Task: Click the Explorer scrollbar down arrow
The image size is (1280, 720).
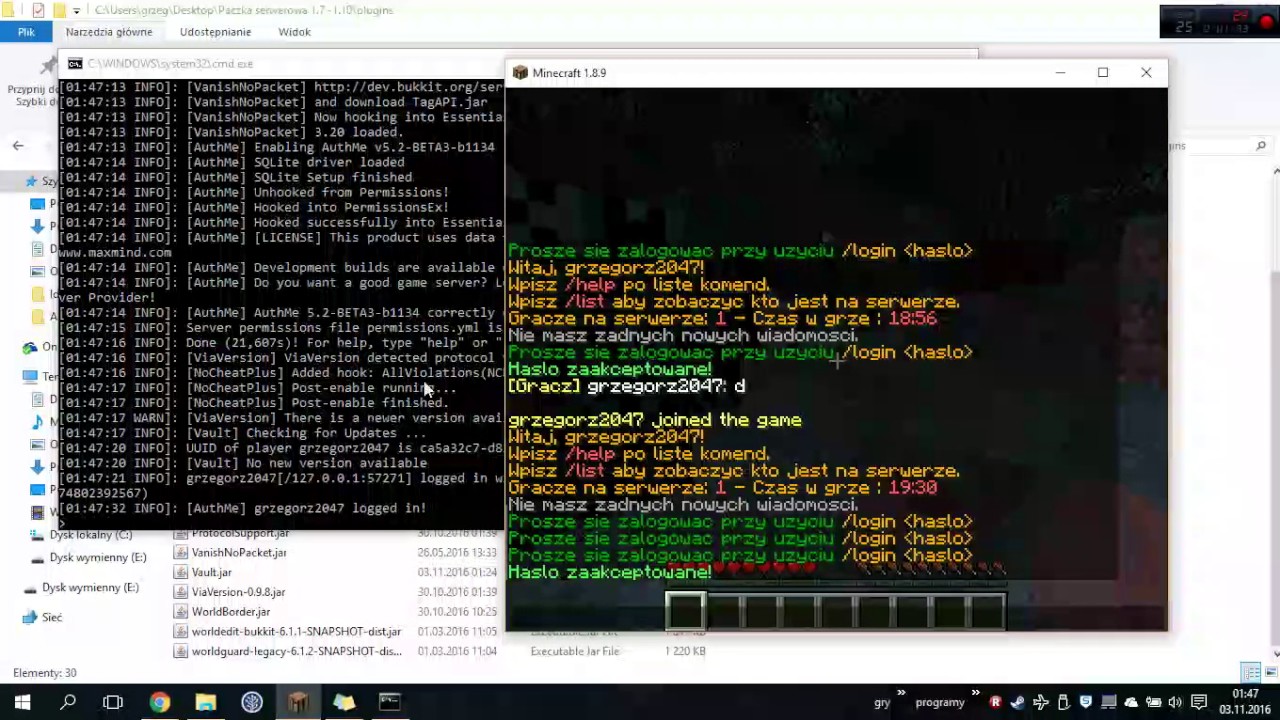Action: (x=1274, y=654)
